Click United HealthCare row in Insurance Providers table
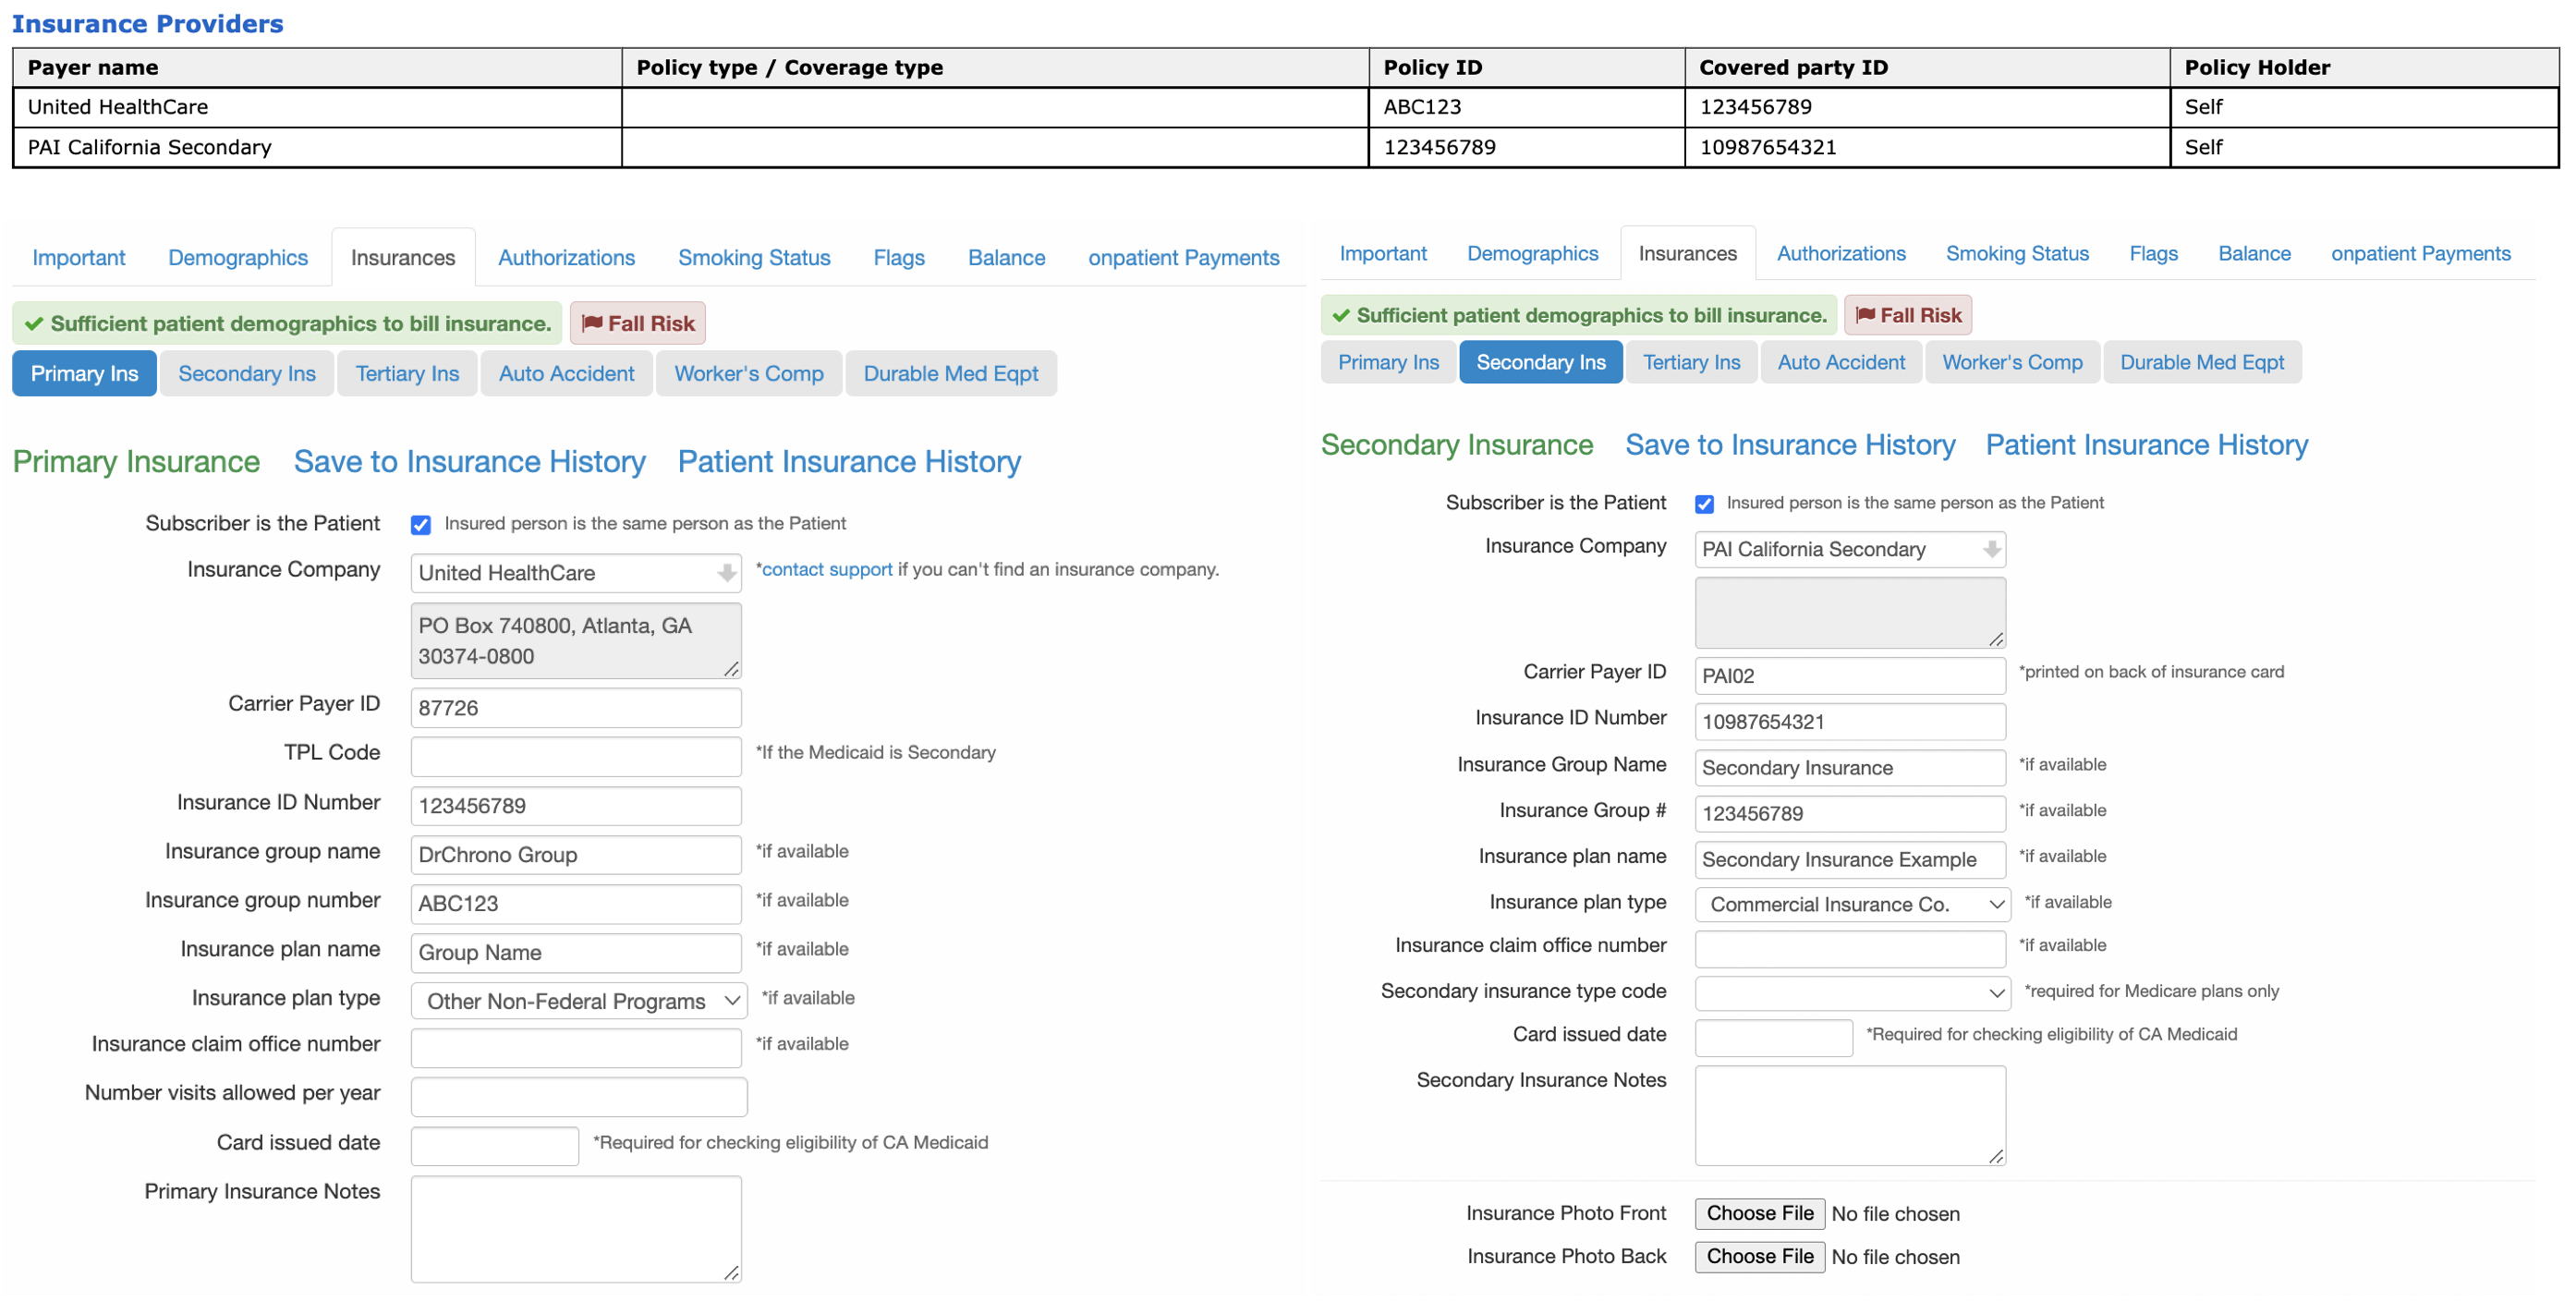This screenshot has height=1314, width=2576. pos(1286,107)
